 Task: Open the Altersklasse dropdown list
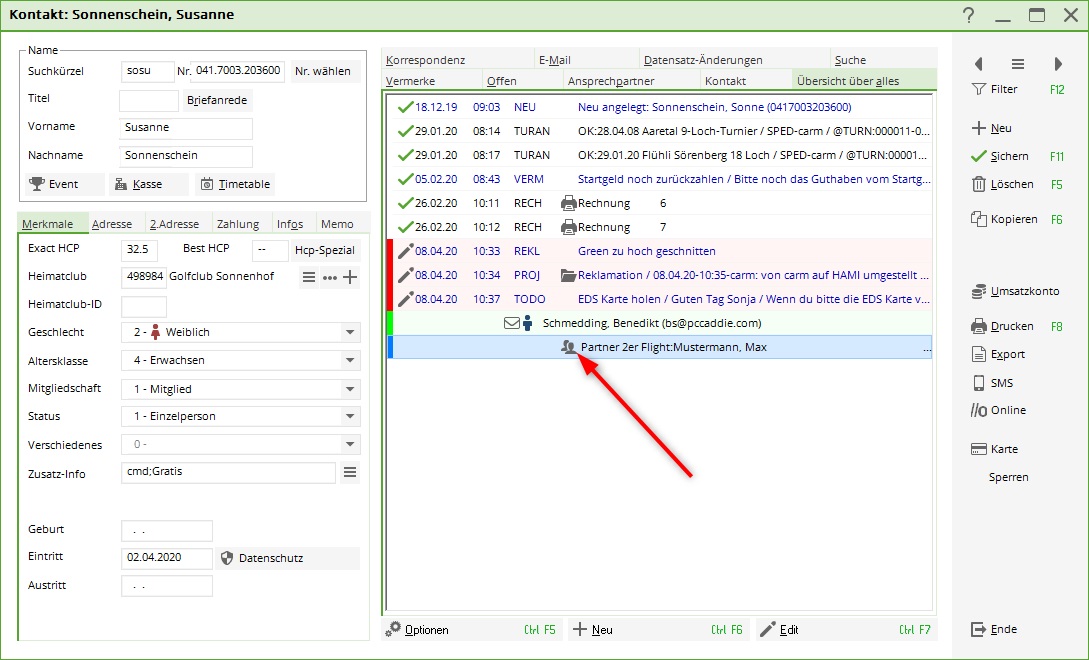[350, 360]
